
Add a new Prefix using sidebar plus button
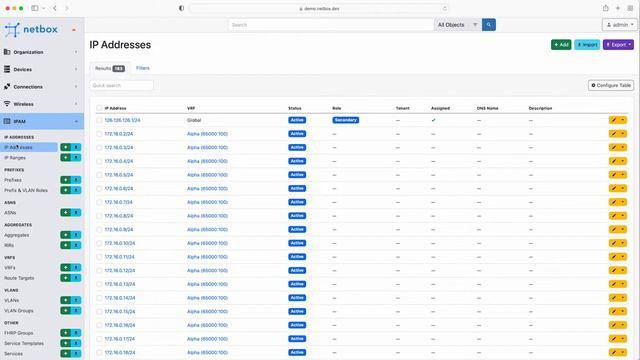(x=65, y=180)
